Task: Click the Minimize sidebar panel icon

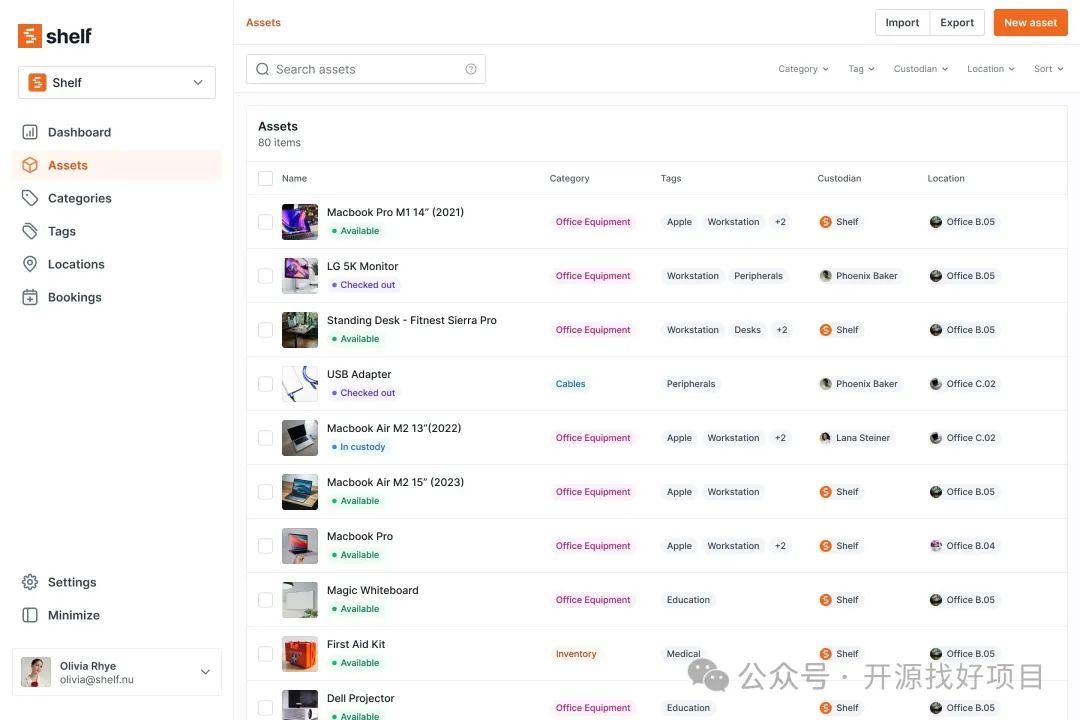Action: pyautogui.click(x=30, y=615)
